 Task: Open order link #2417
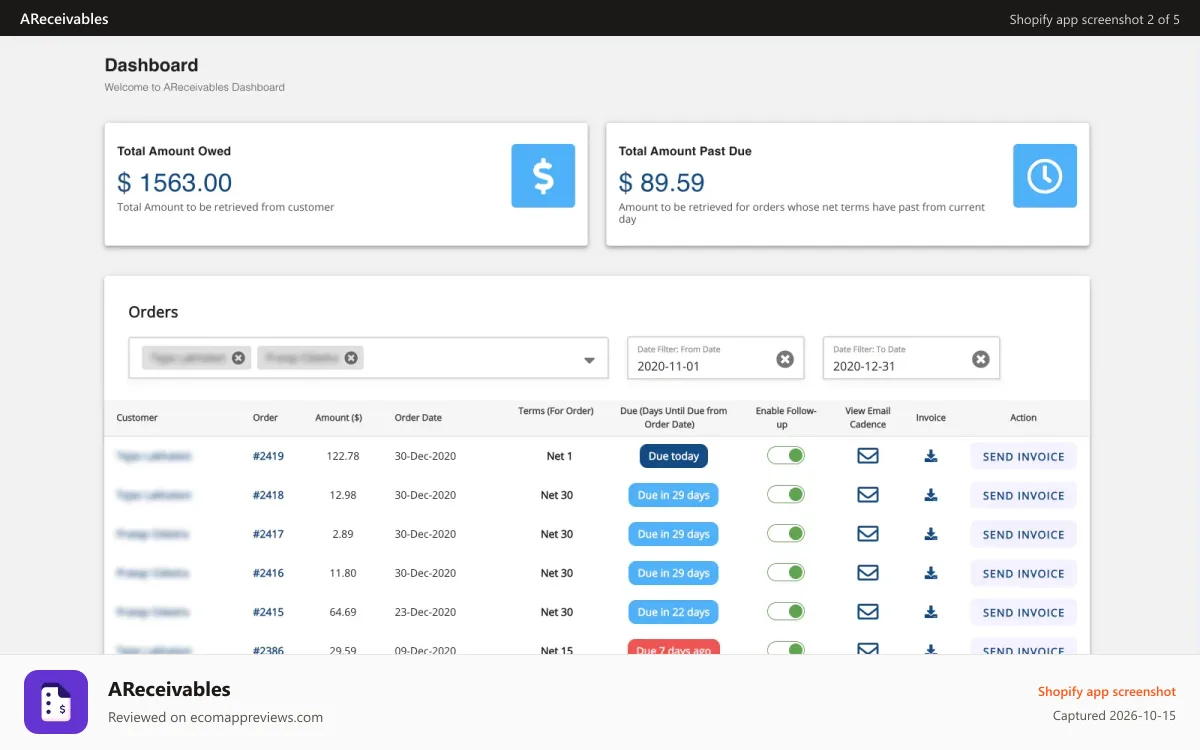(x=268, y=534)
